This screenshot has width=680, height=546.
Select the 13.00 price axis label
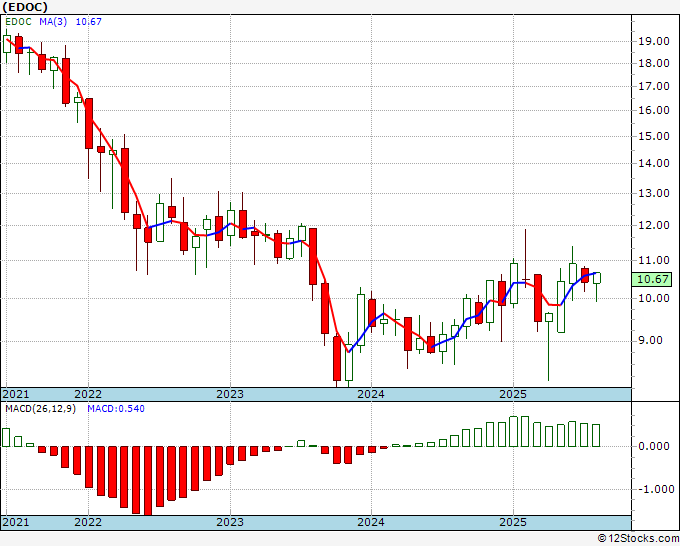[x=654, y=193]
